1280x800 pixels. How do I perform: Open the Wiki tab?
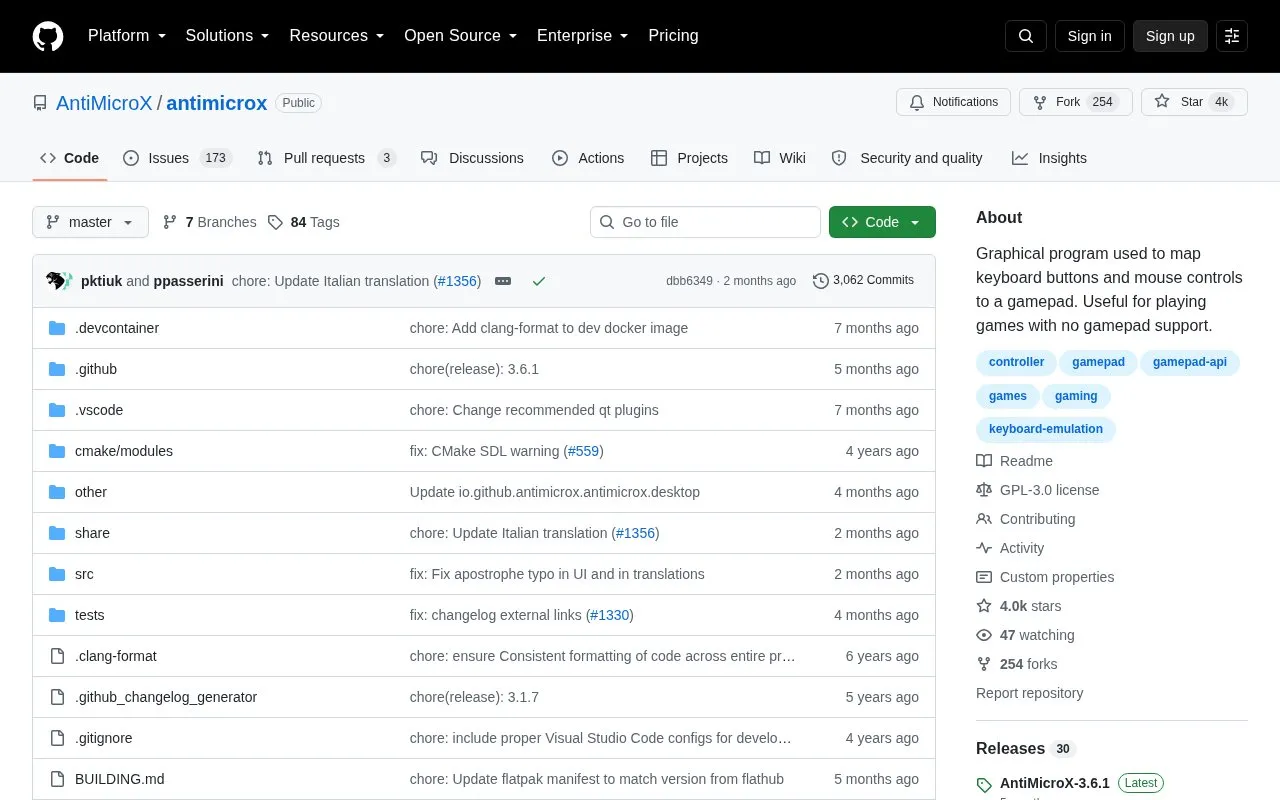780,158
